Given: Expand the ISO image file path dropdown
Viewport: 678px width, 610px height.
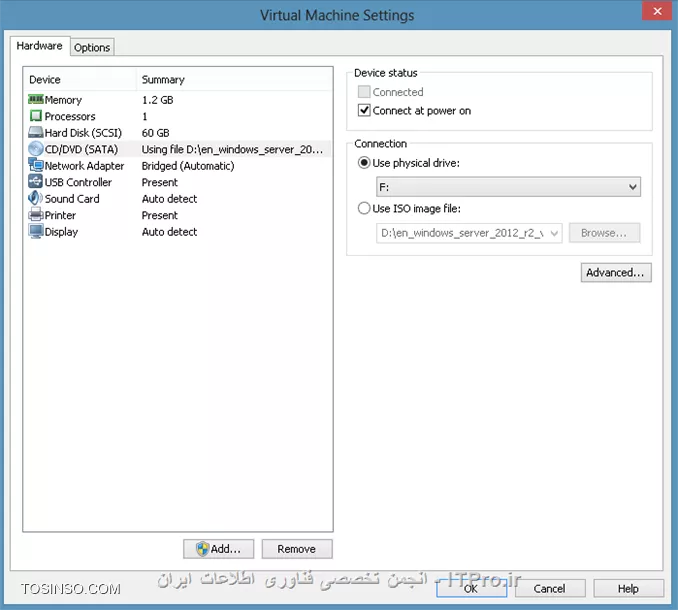Looking at the screenshot, I should tap(554, 233).
